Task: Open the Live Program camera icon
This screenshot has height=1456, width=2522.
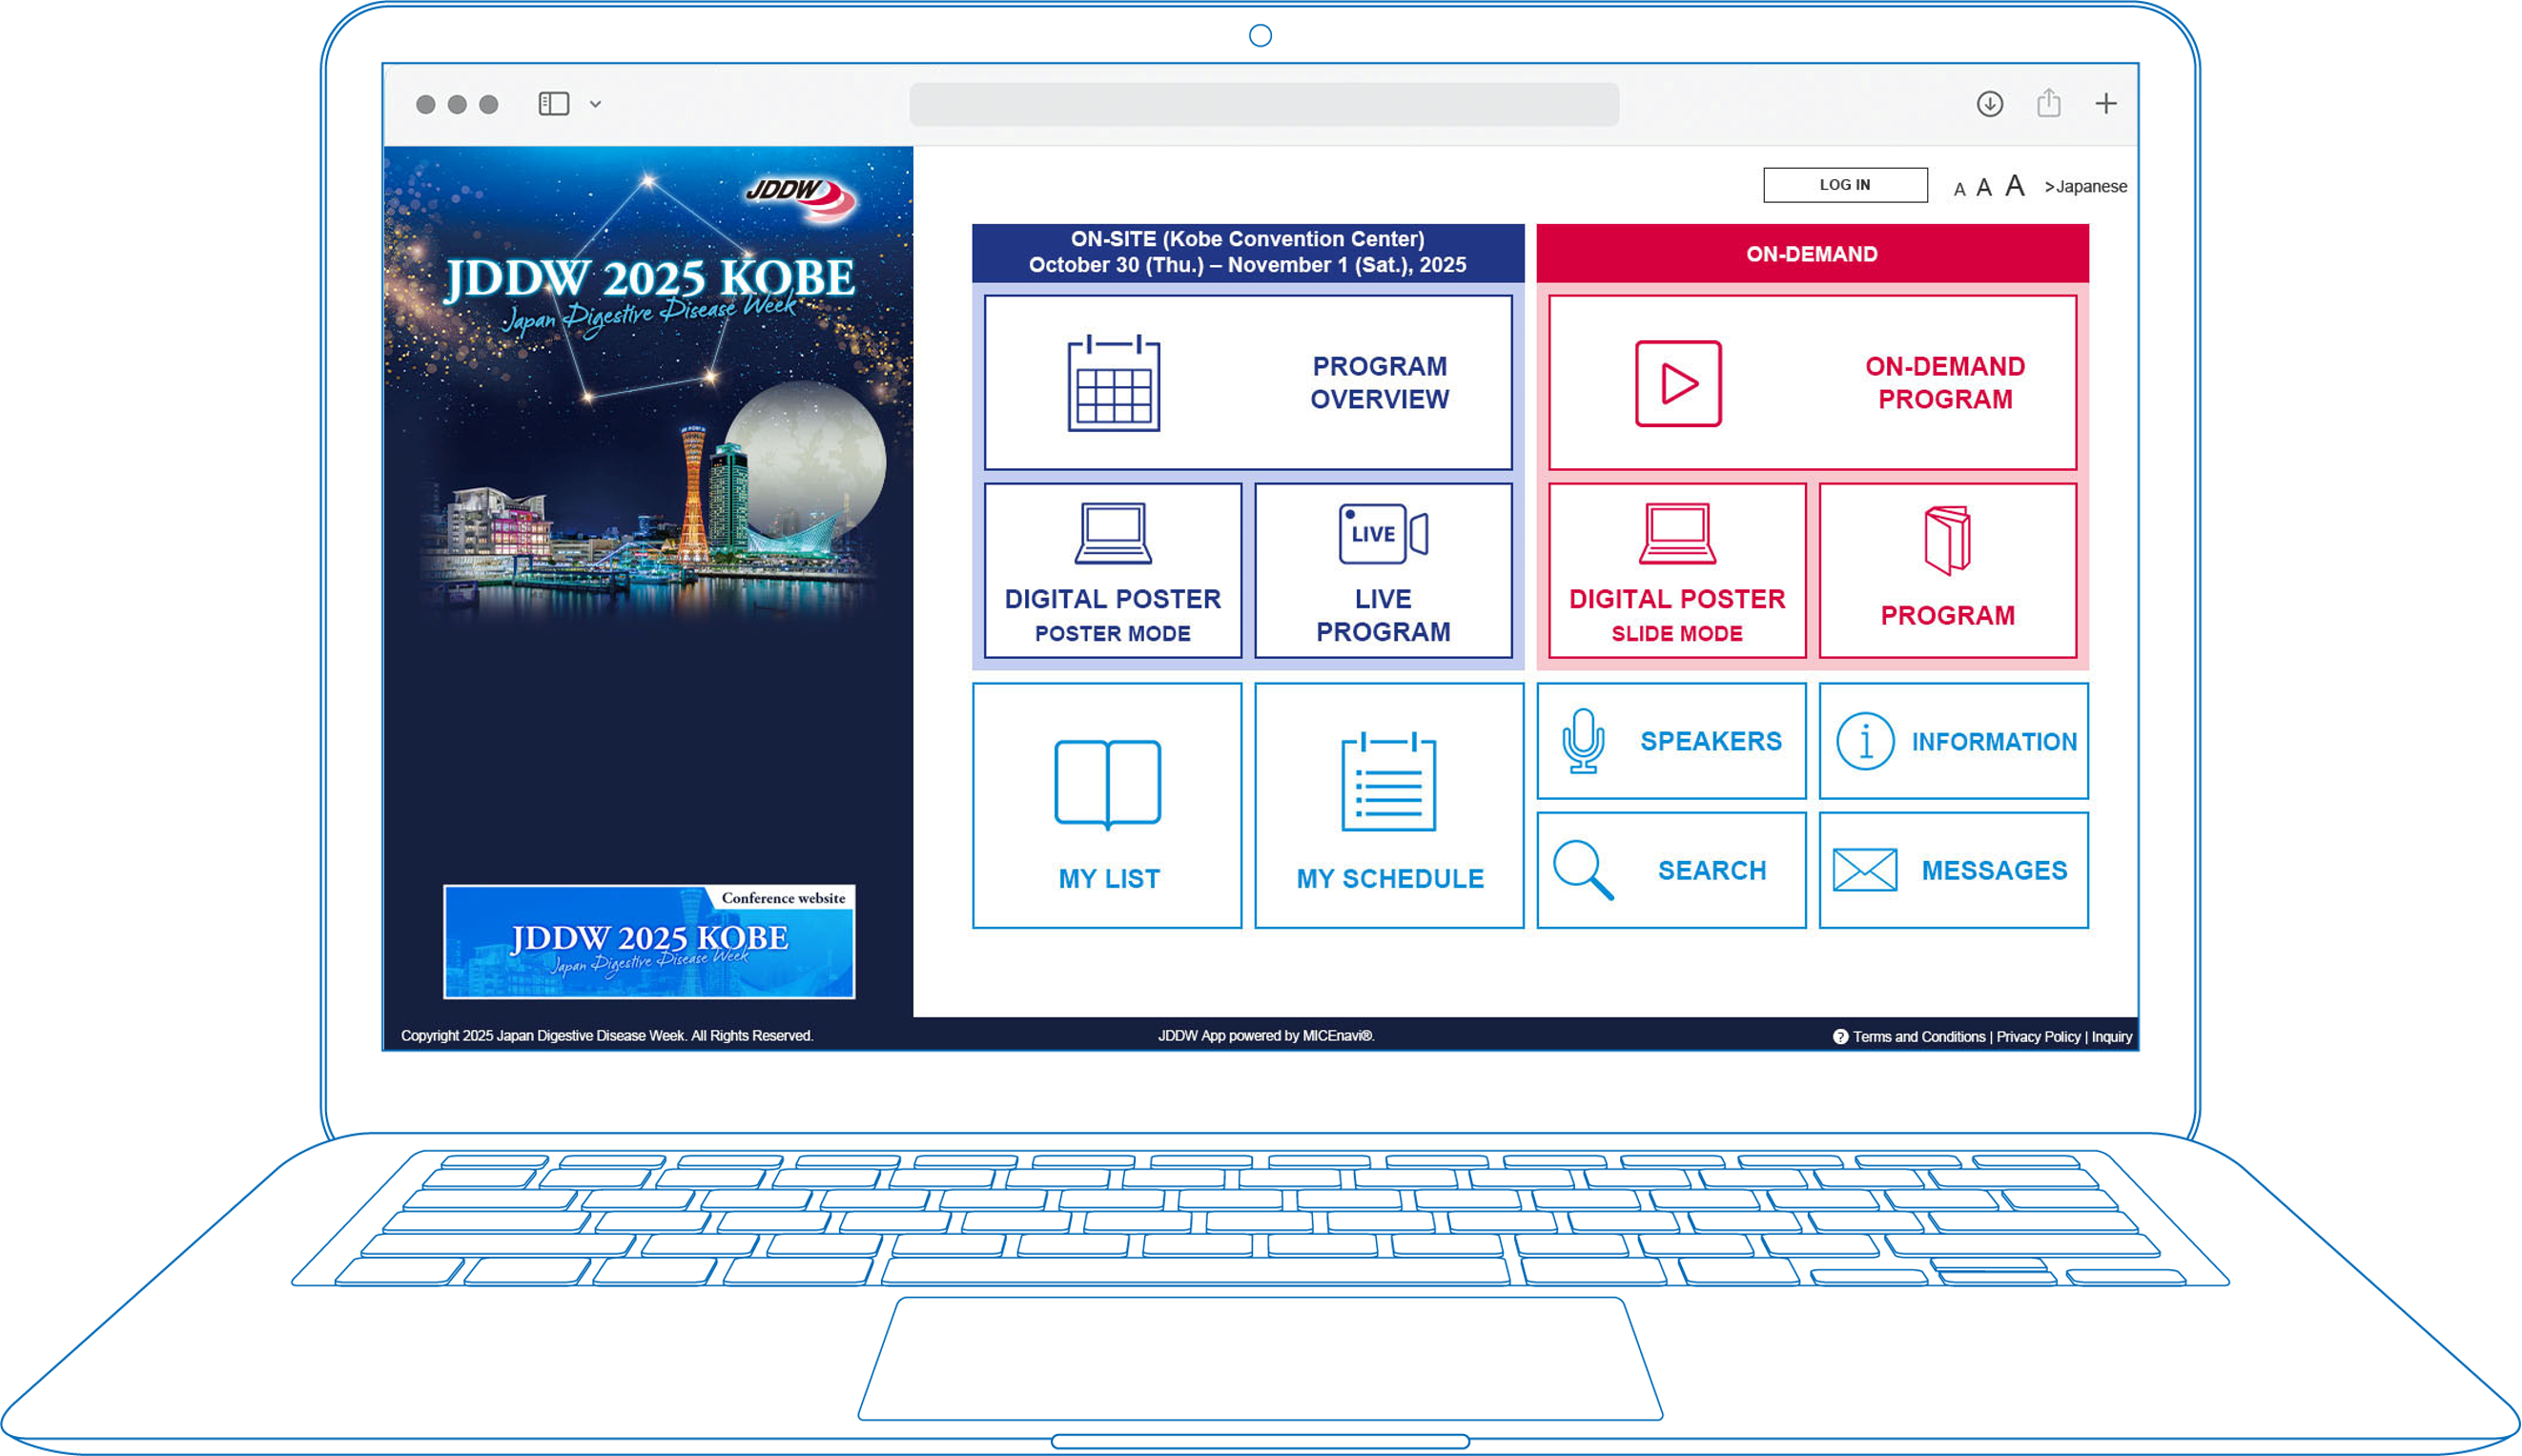Action: [1382, 533]
